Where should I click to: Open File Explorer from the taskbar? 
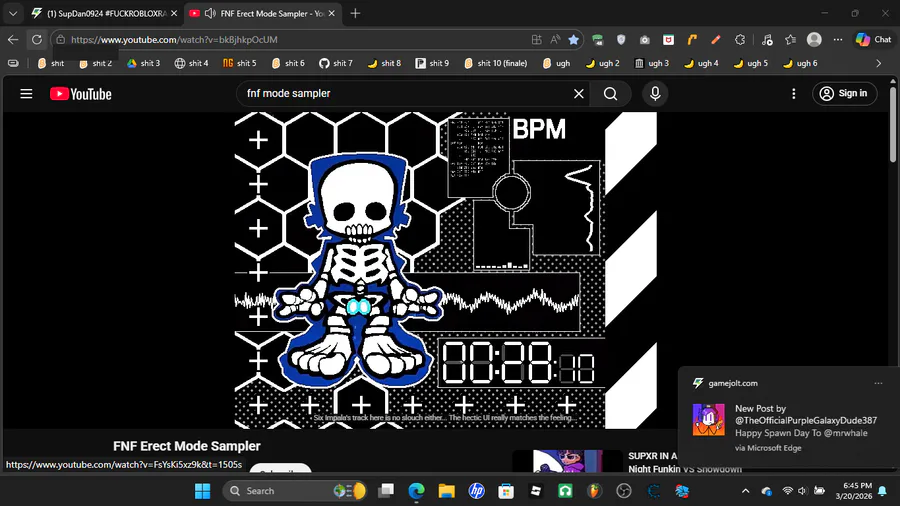coord(447,491)
